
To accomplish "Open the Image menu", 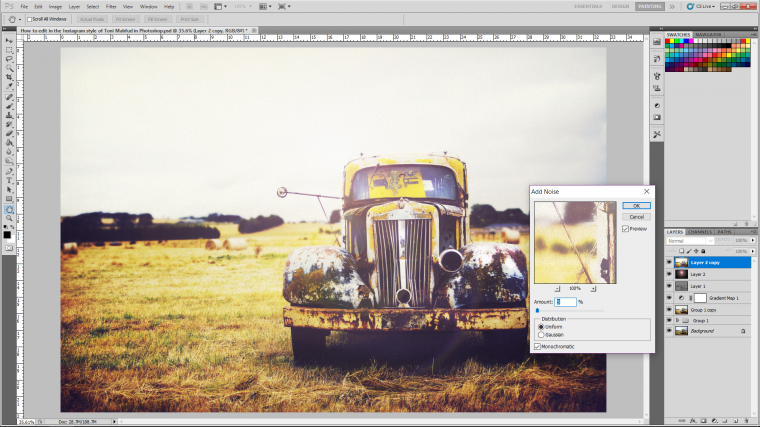I will pos(55,7).
